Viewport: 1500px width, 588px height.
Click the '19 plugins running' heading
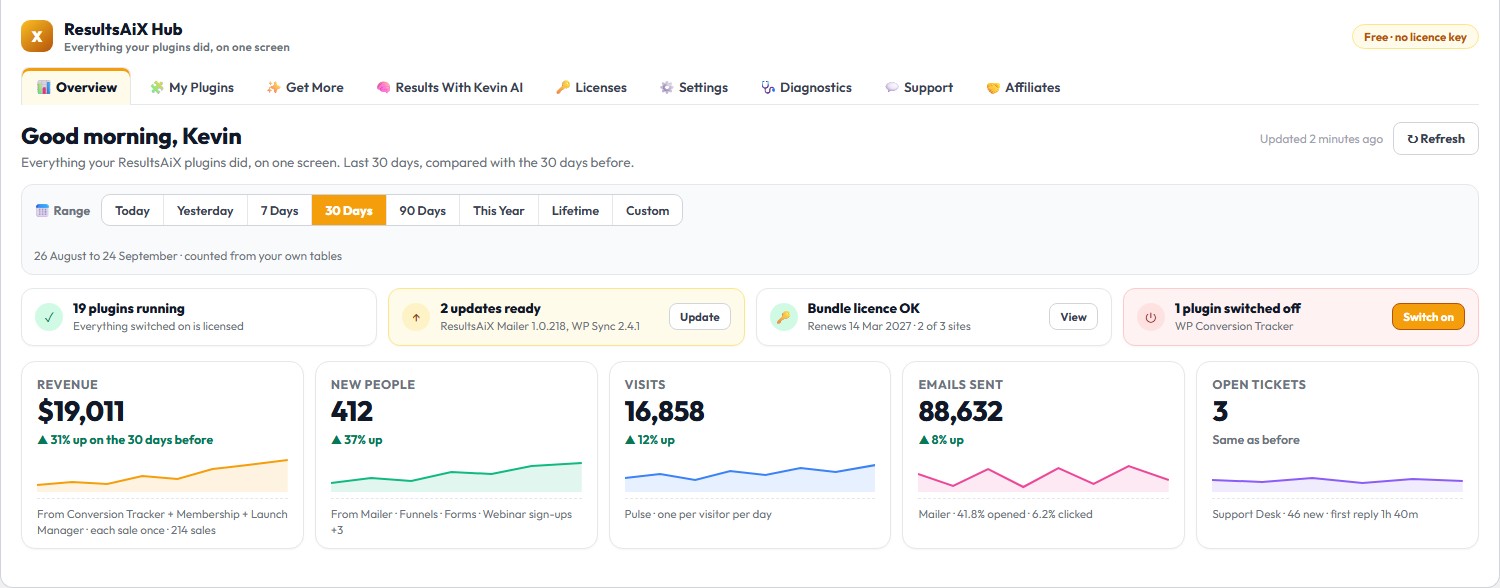pos(129,309)
